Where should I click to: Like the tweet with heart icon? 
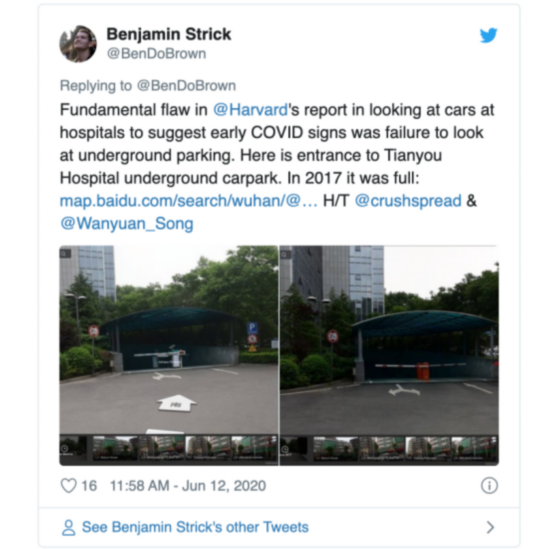(x=68, y=486)
